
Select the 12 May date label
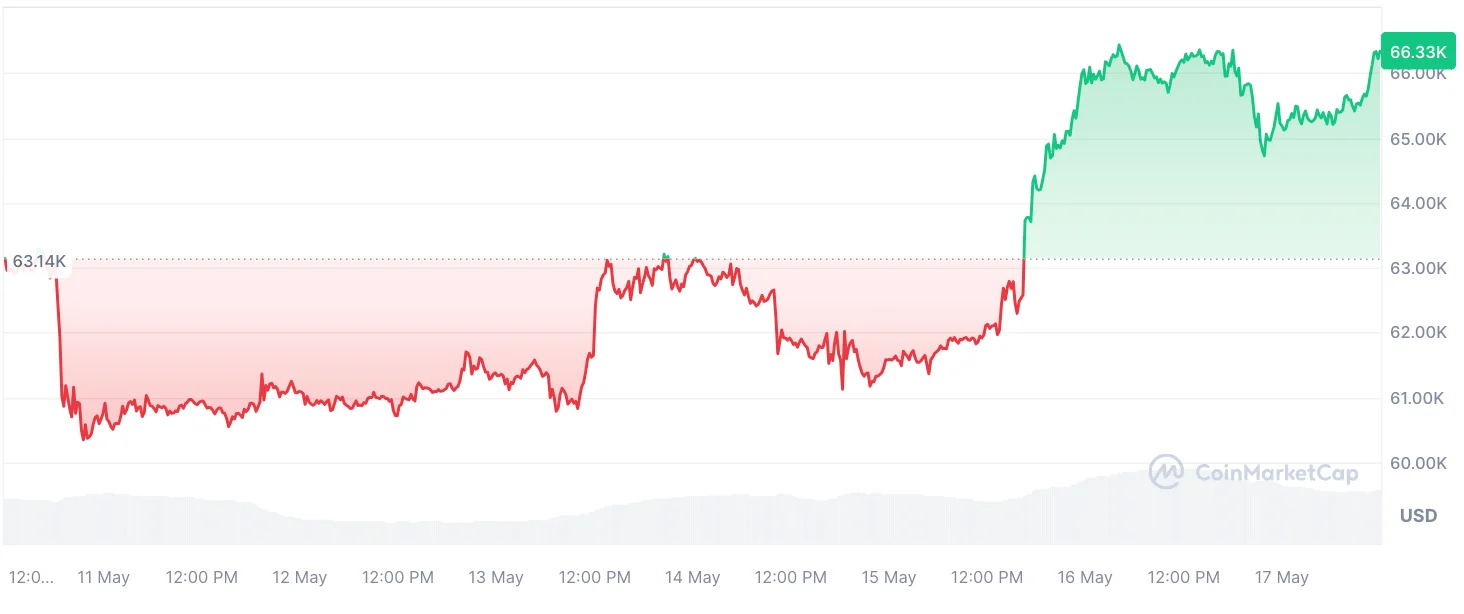[x=300, y=578]
